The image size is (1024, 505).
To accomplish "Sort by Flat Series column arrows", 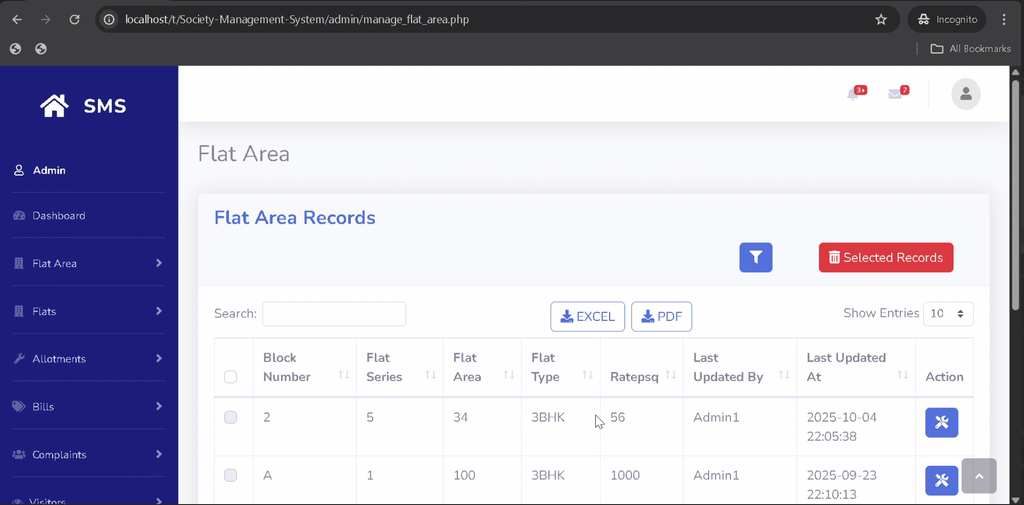I will (x=430, y=375).
